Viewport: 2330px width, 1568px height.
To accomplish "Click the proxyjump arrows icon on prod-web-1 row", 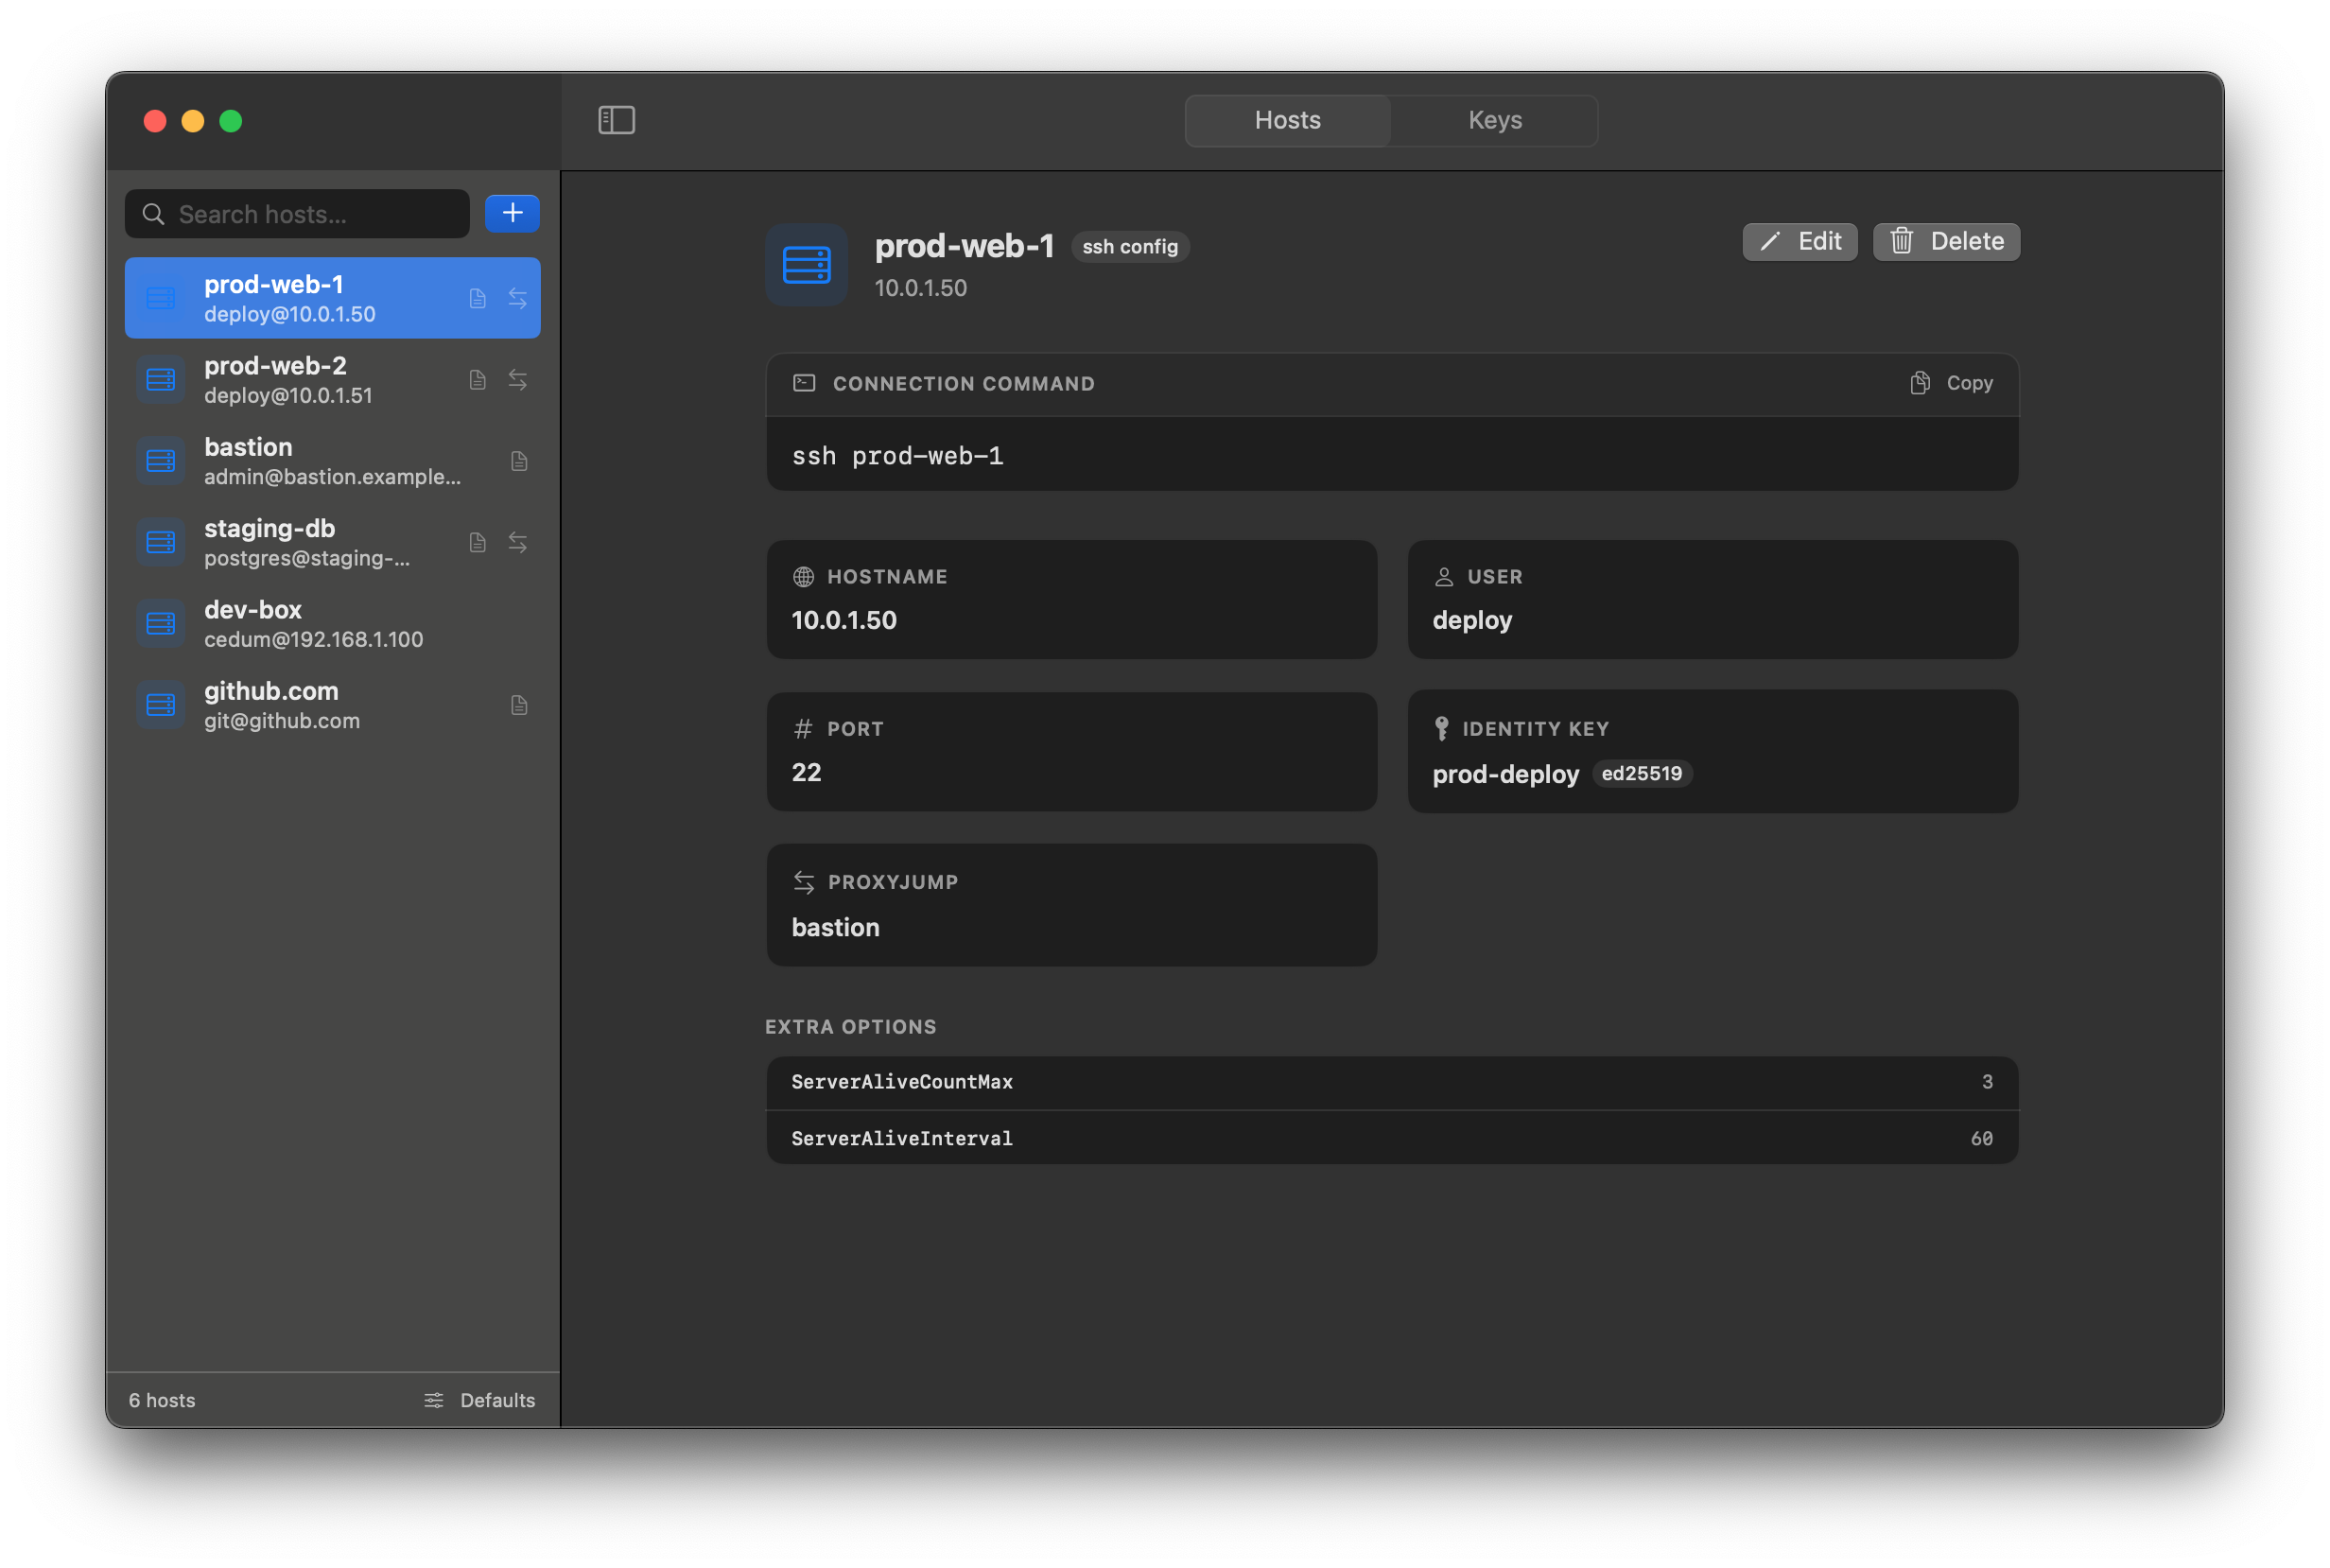I will tap(518, 298).
